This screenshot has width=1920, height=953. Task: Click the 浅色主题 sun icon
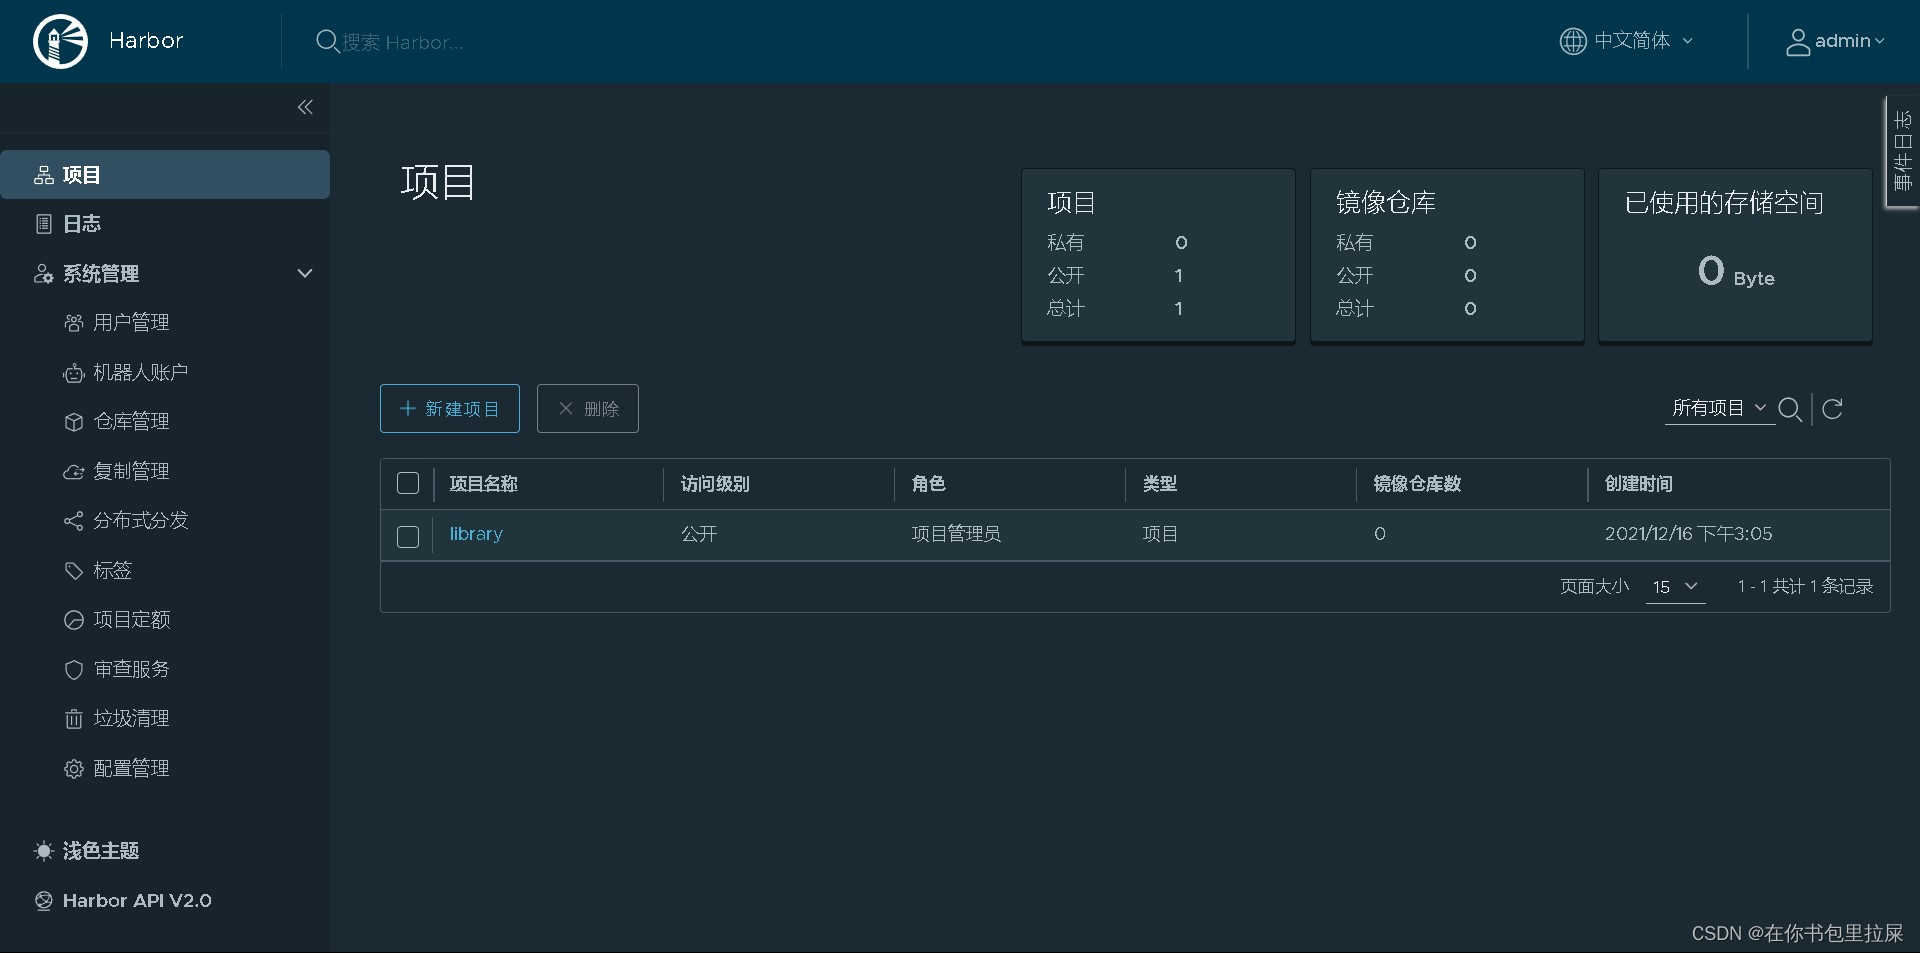[x=44, y=851]
